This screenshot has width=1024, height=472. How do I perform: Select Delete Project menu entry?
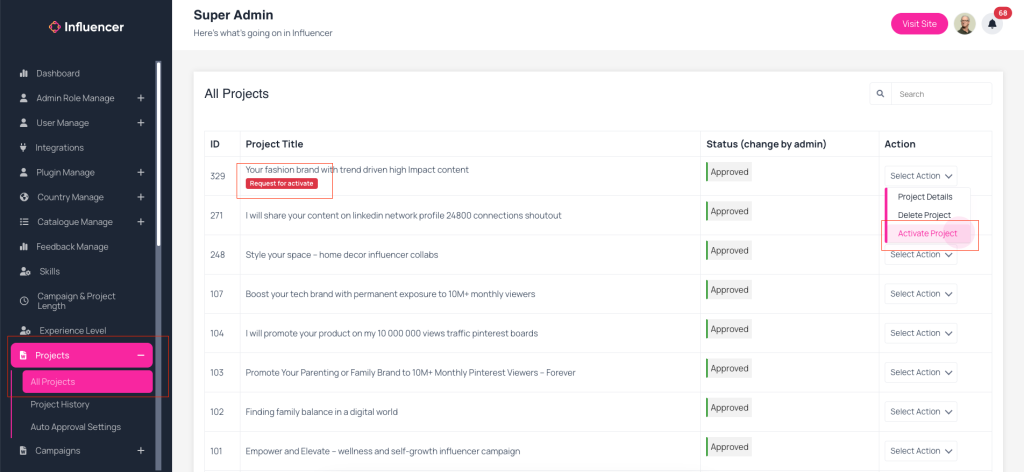pyautogui.click(x=924, y=215)
